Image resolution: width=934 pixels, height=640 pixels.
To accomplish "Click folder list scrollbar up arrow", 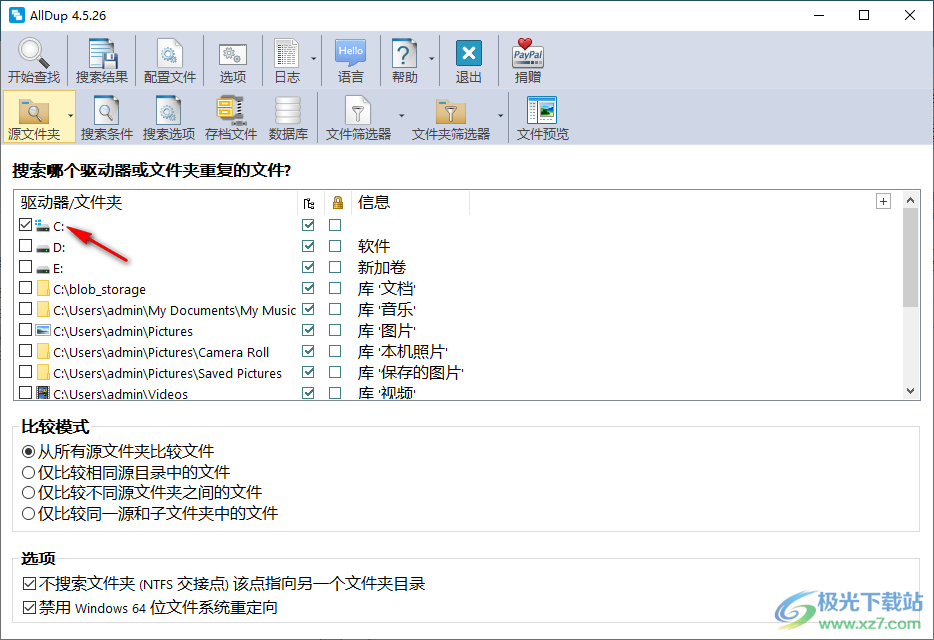I will [x=910, y=200].
